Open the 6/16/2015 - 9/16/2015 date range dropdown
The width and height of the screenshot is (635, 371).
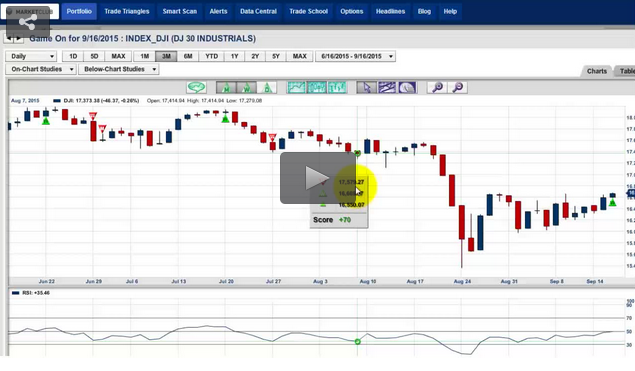pyautogui.click(x=355, y=56)
